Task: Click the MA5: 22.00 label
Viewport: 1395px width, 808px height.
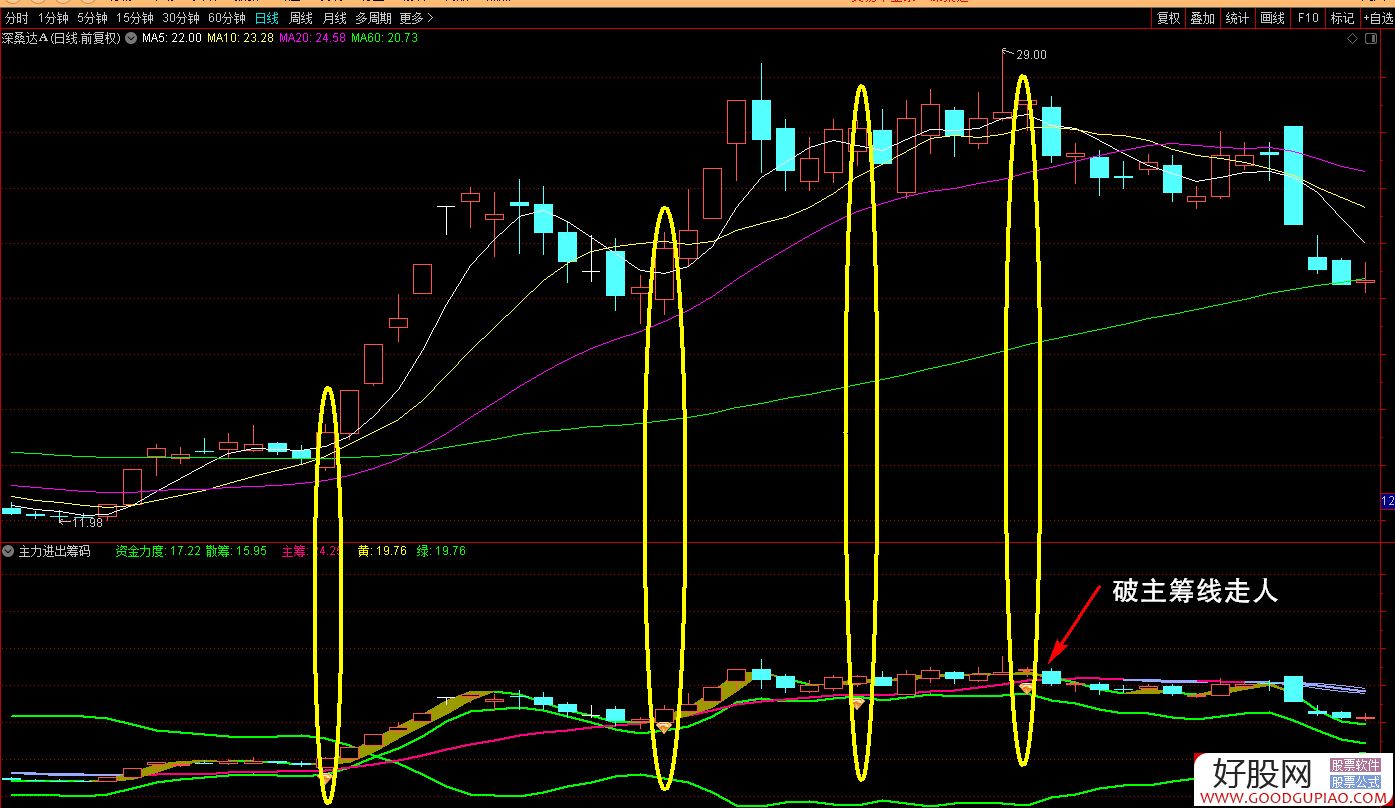Action: pos(172,38)
